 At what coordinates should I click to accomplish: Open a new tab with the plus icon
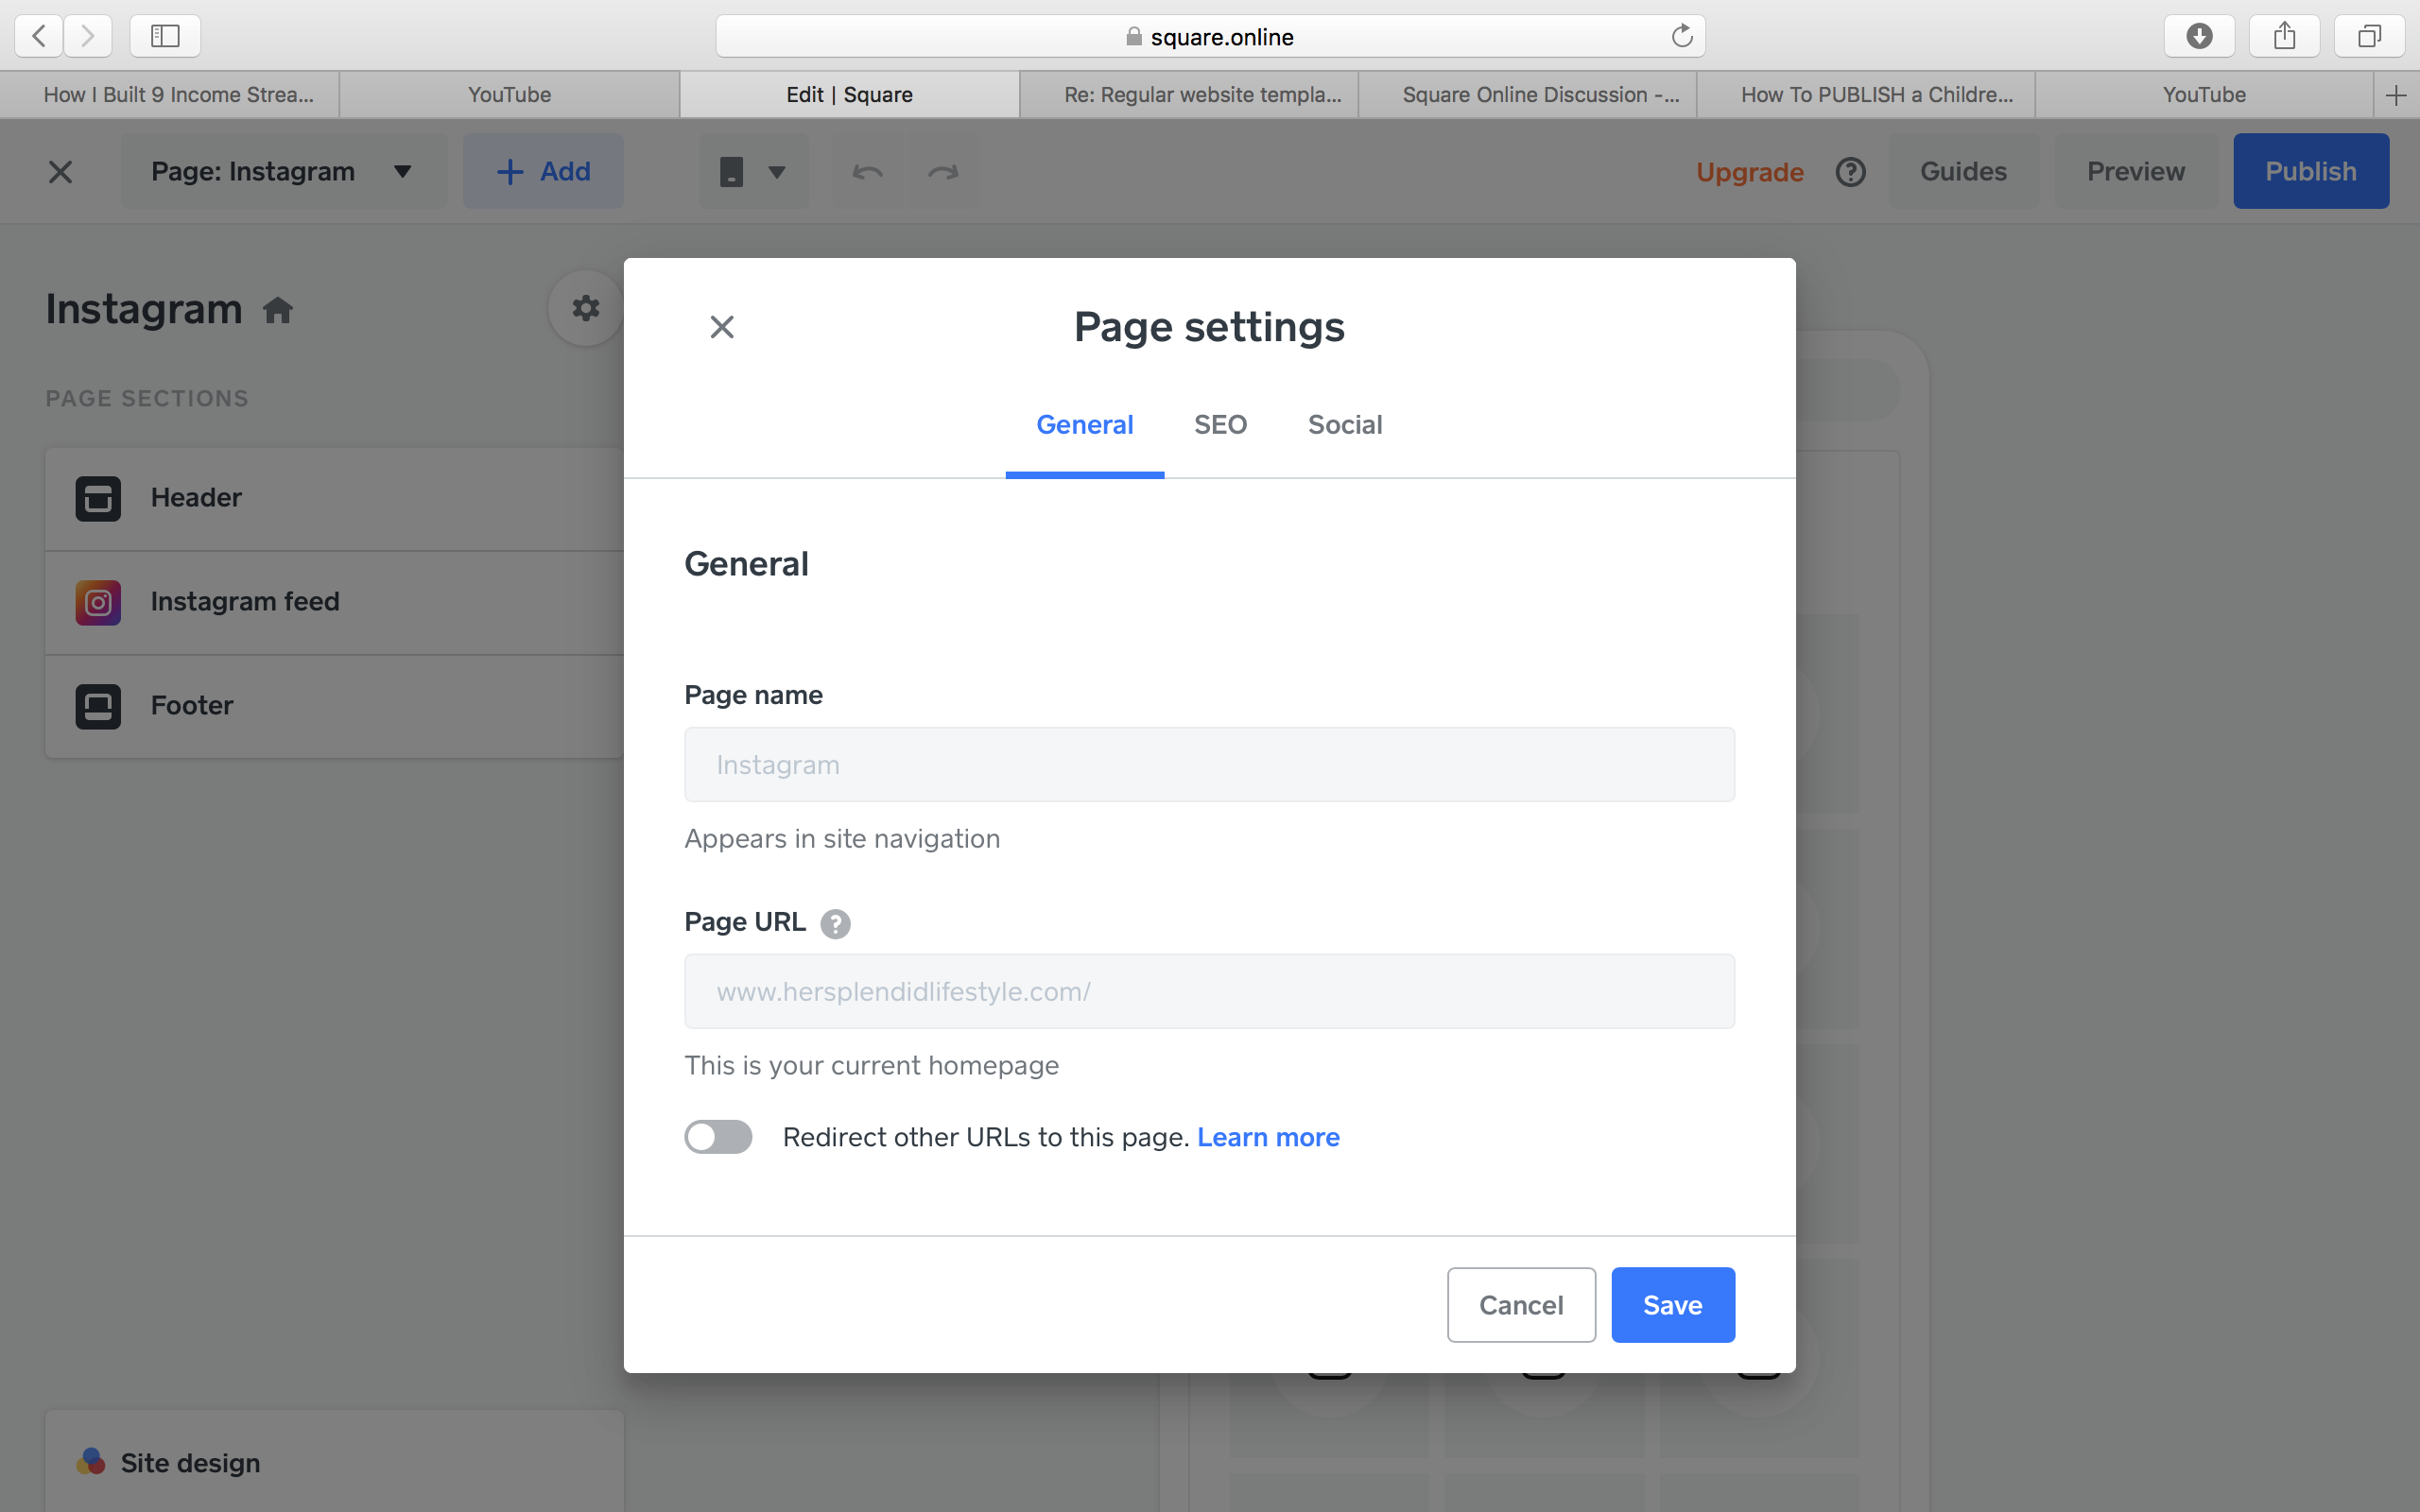[x=2396, y=95]
